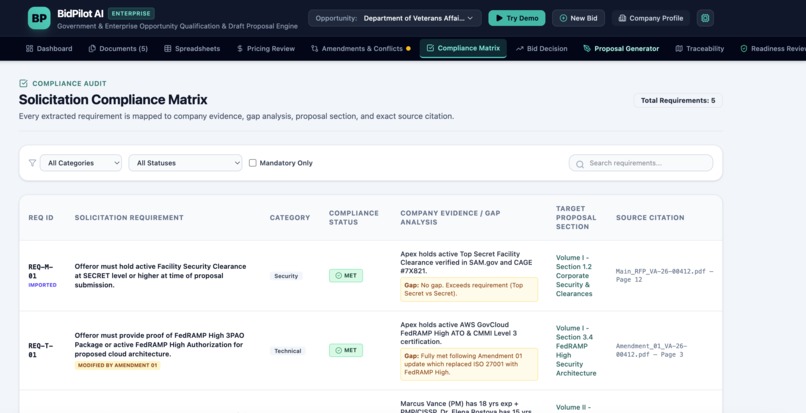Screen dimensions: 806x413
Task: Click the Try Demo button
Action: (517, 18)
